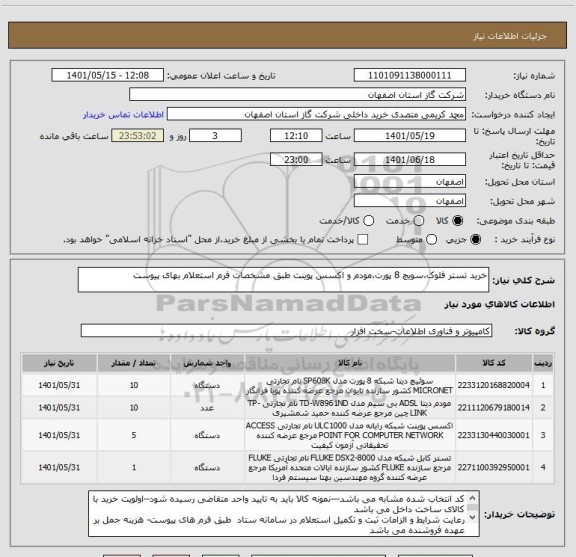Screen dimensions: 576x557
Task: Click item code 2271100392950001
Action: pyautogui.click(x=494, y=467)
